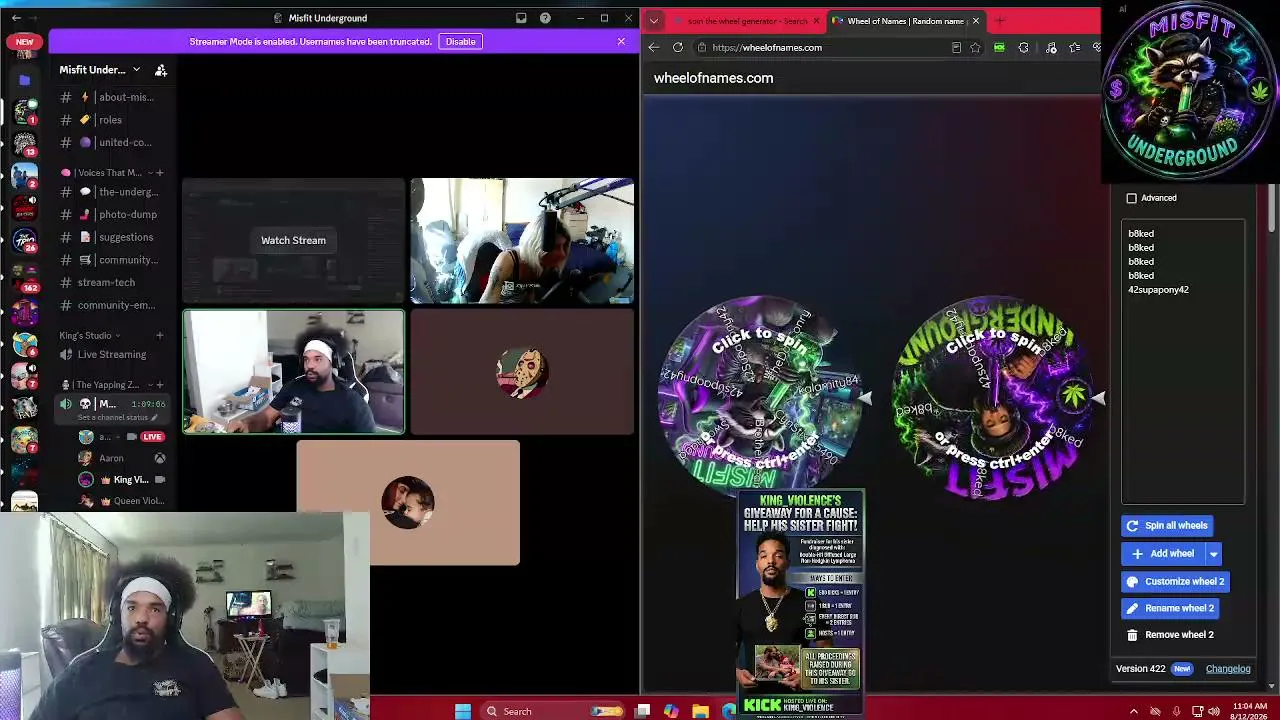The image size is (1280, 720).
Task: Click the Add wheel button
Action: tap(1162, 554)
